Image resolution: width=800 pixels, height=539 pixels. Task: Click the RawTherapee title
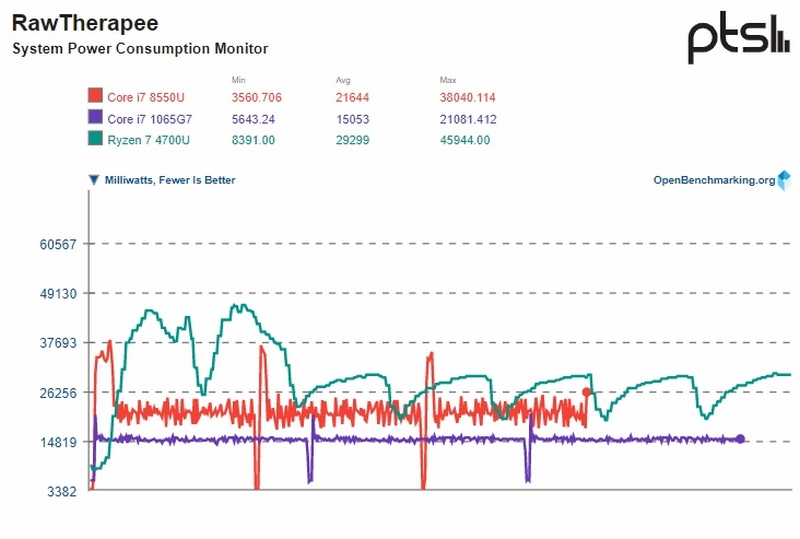tap(85, 23)
